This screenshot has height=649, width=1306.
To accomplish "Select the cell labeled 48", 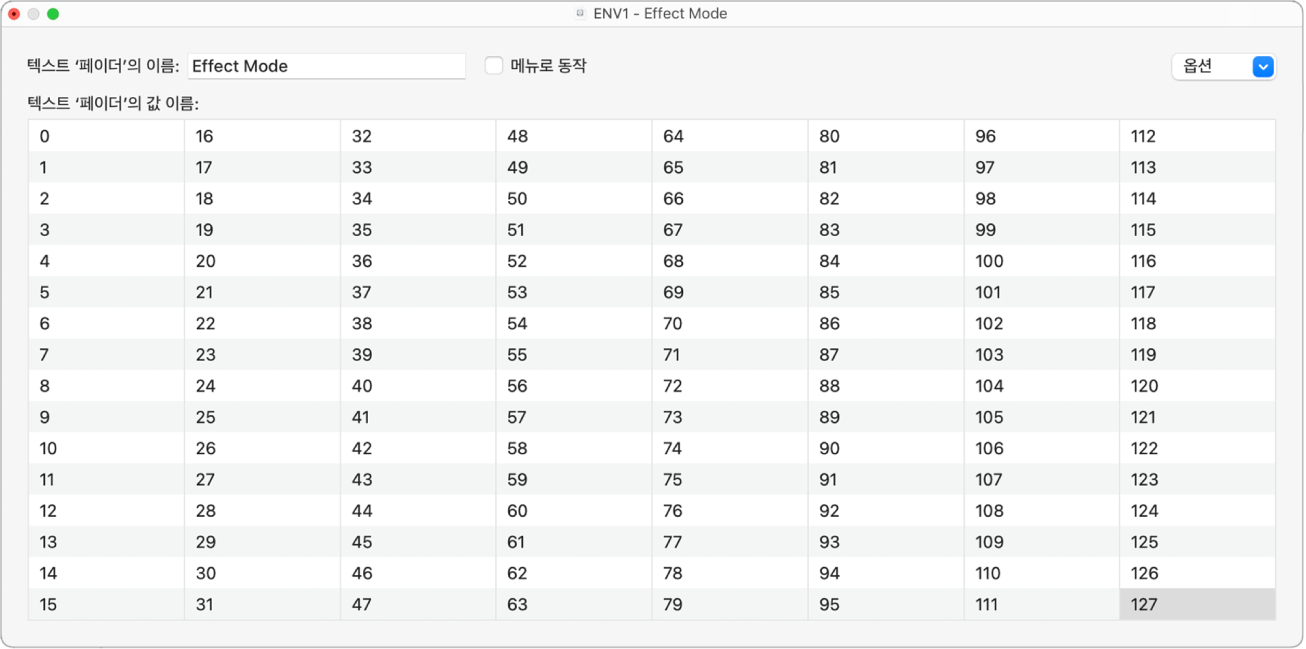I will click(573, 136).
